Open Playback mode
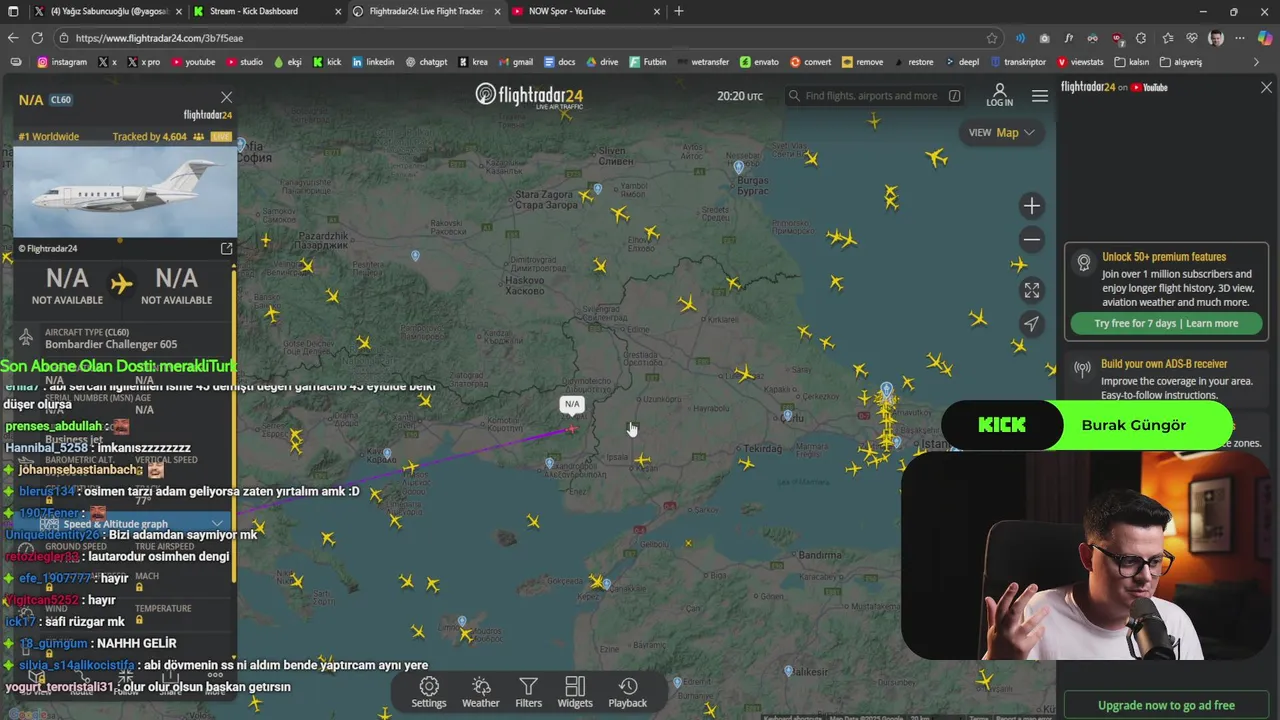 coord(628,692)
